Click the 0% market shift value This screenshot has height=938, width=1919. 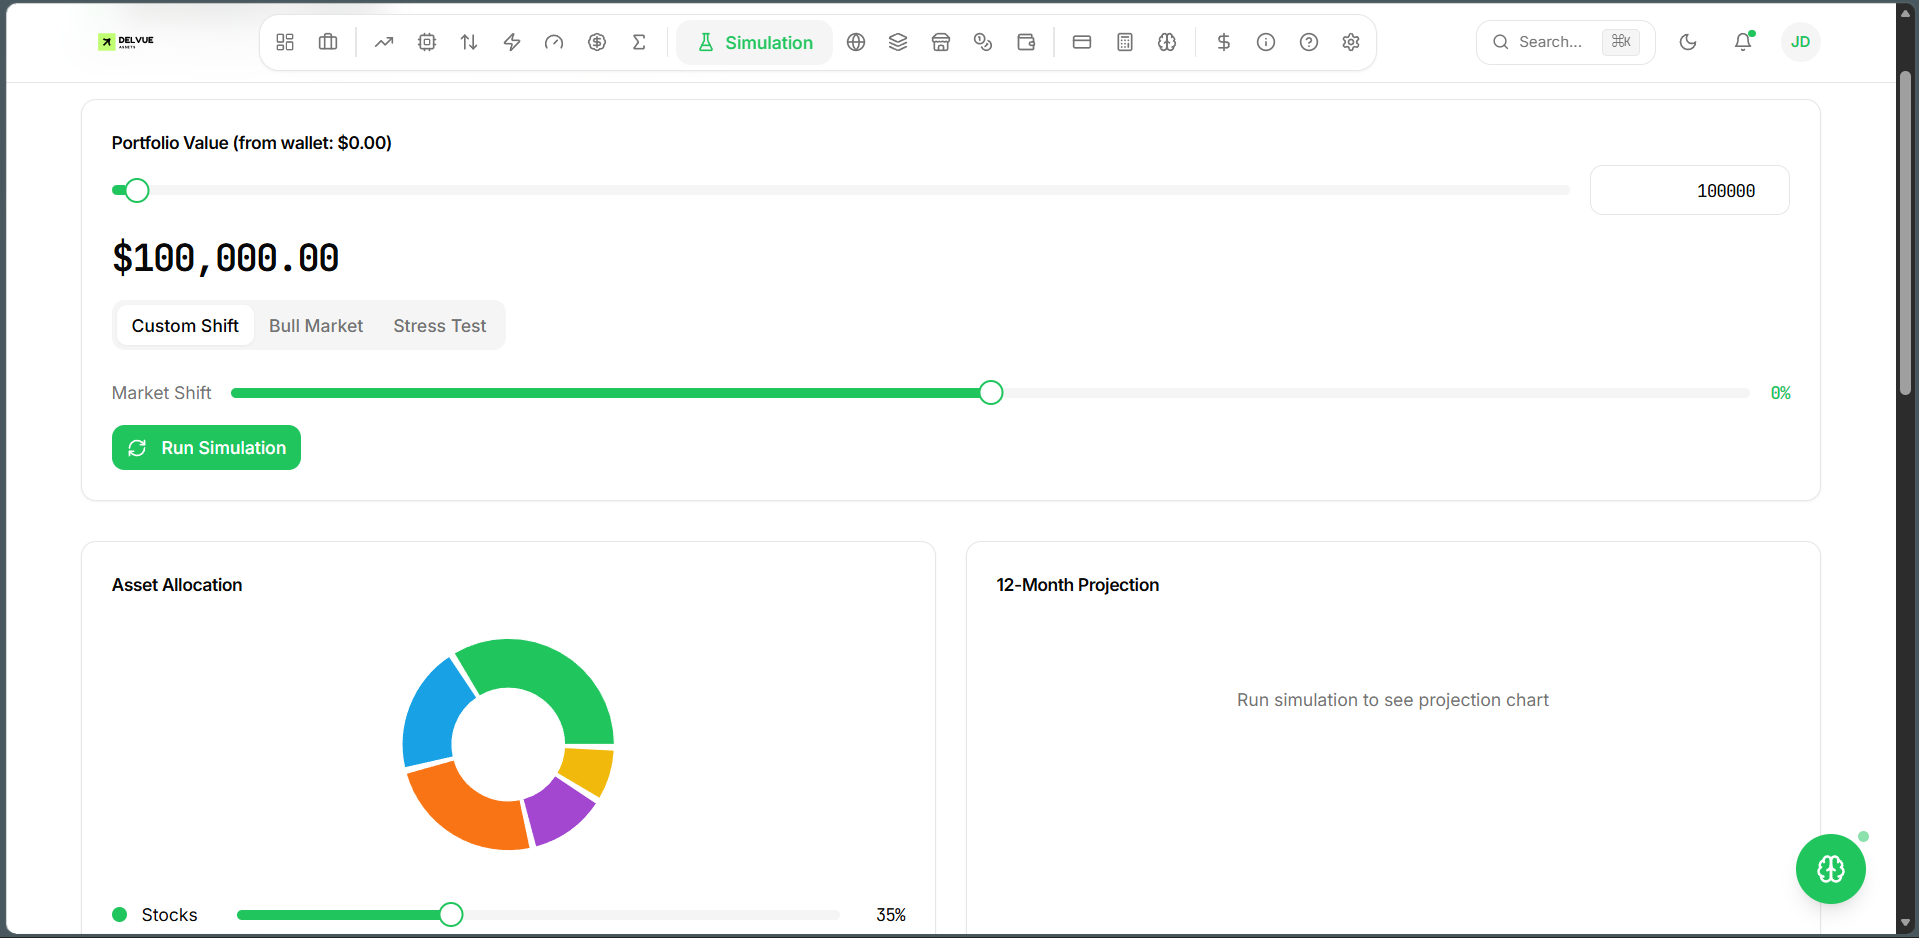[x=1780, y=393]
